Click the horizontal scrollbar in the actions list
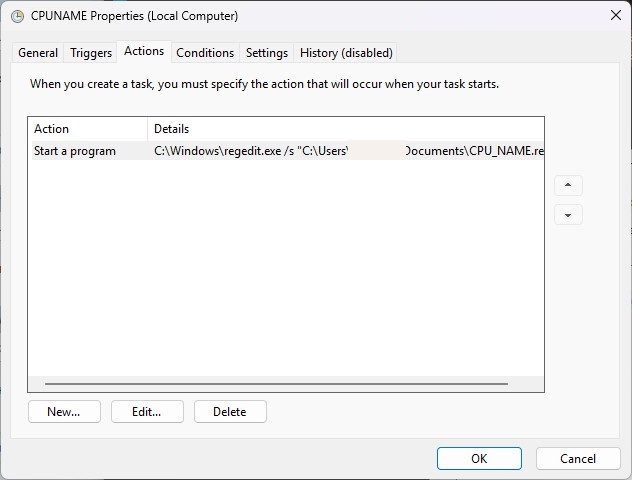The height and width of the screenshot is (480, 632). pyautogui.click(x=276, y=383)
